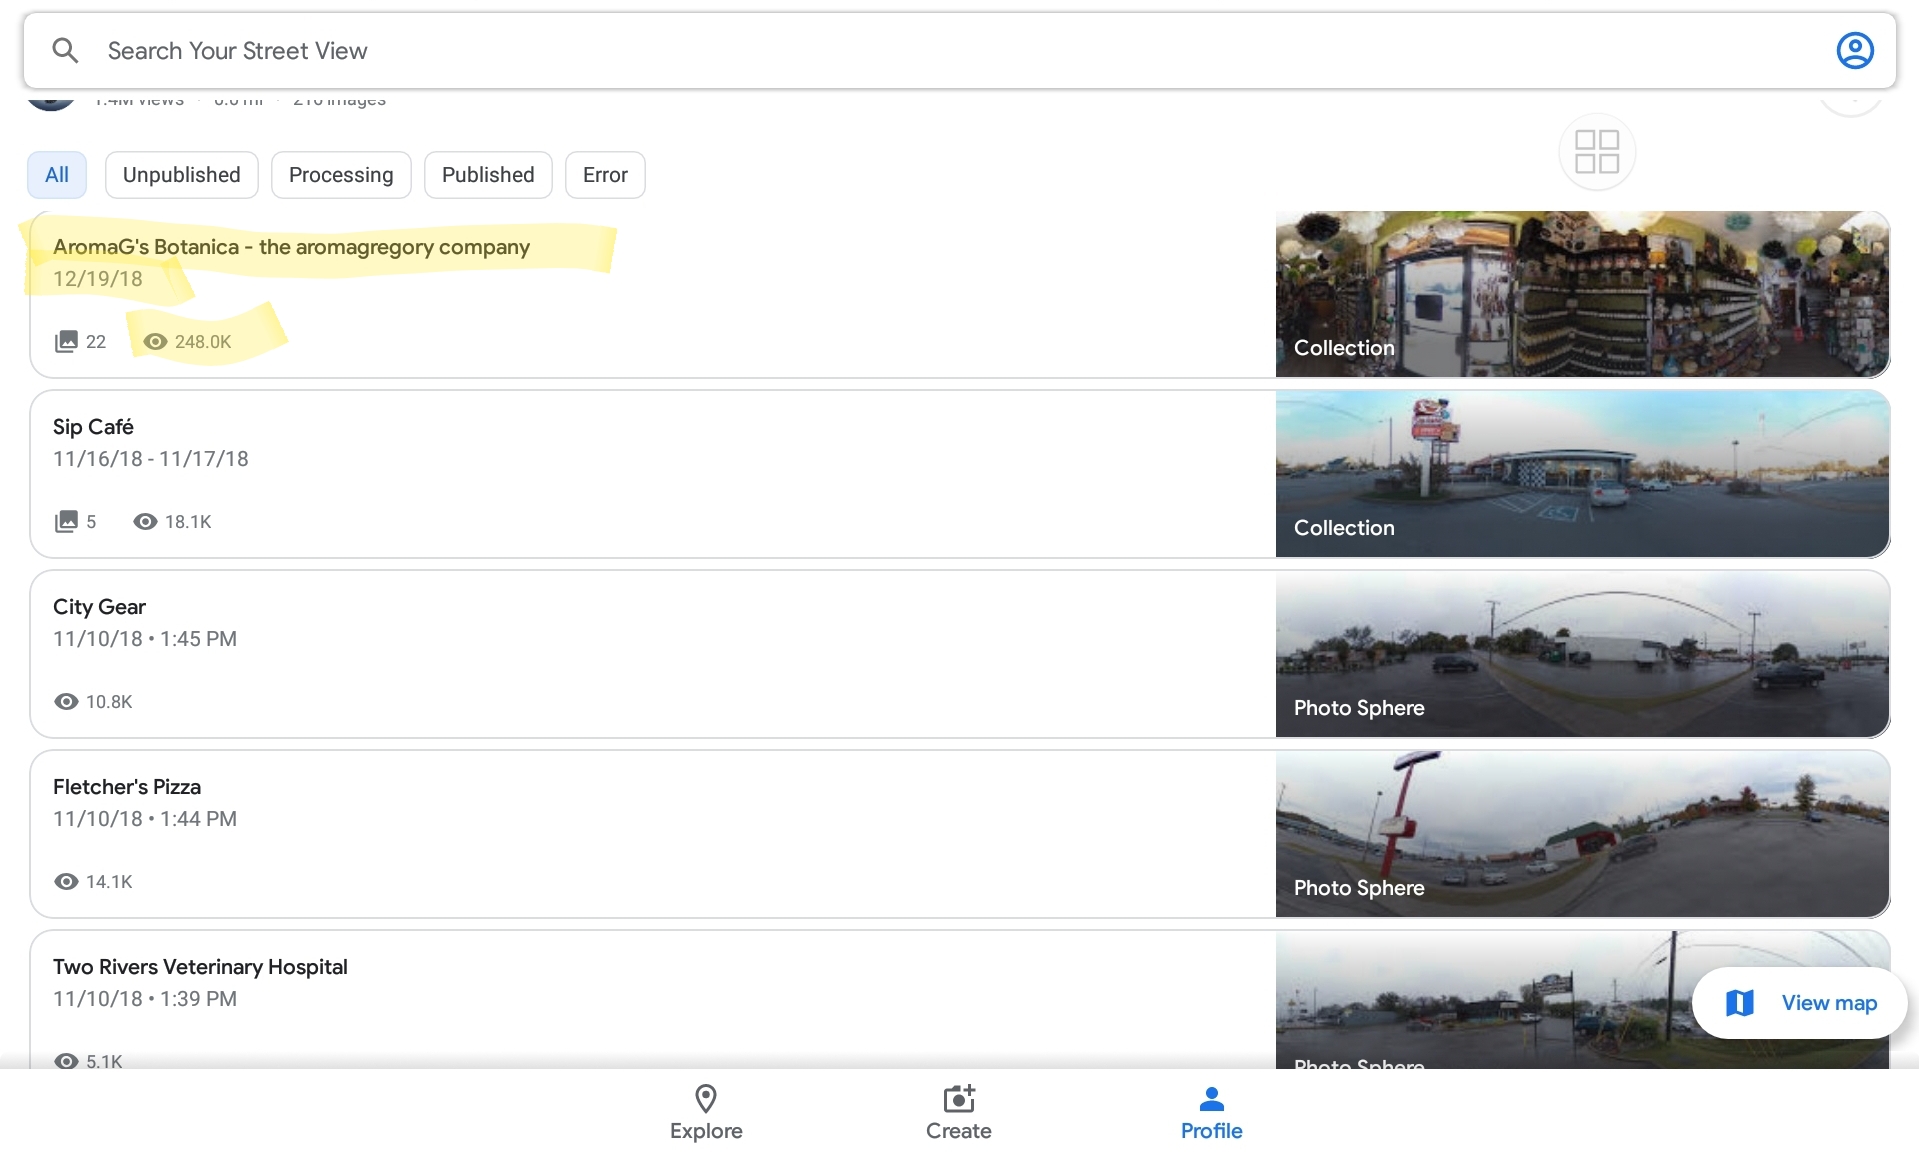
Task: Open Fletcher's Pizza photo sphere thumbnail
Action: 1583,834
